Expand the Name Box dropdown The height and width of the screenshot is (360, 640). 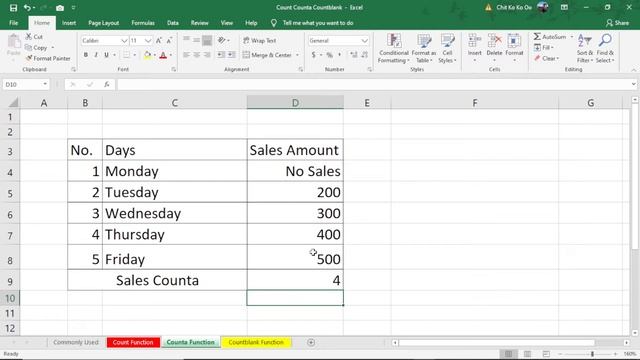click(x=45, y=84)
